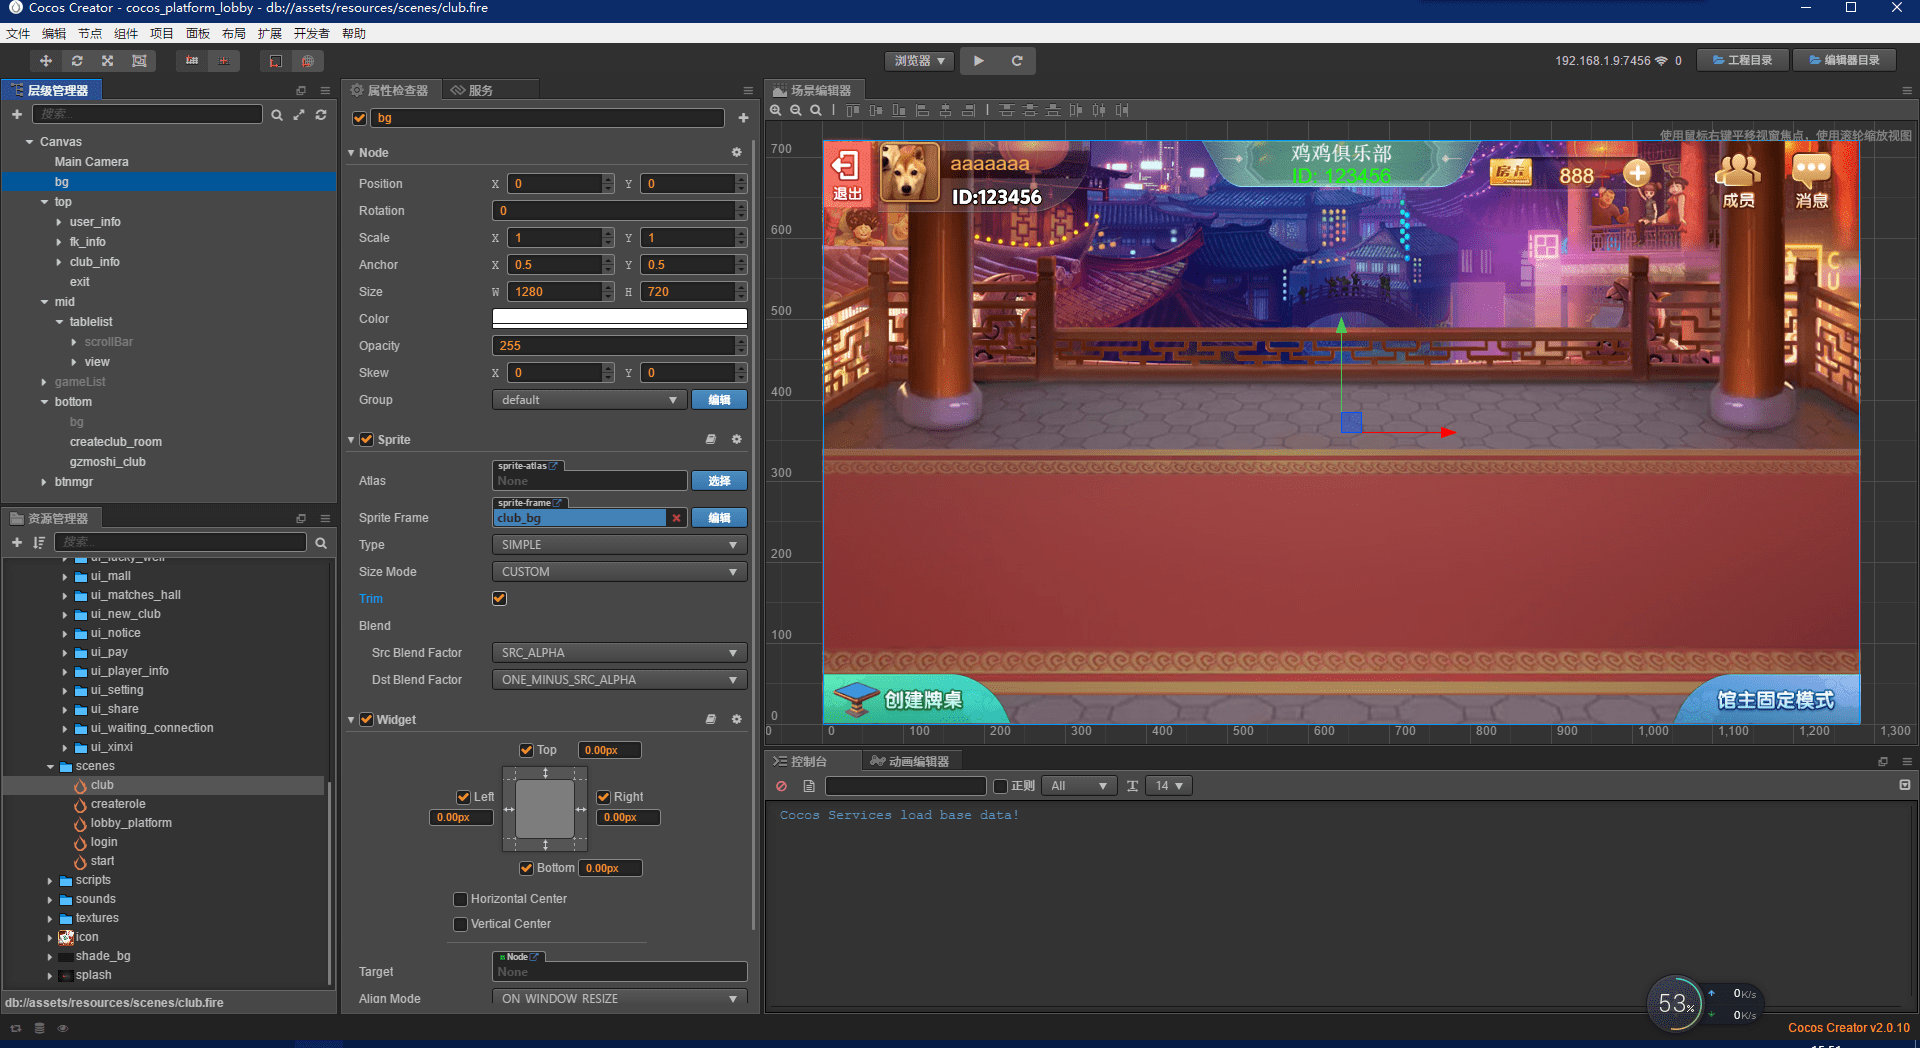Viewport: 1920px width, 1048px height.
Task: Select the Move transform tool
Action: tap(46, 61)
